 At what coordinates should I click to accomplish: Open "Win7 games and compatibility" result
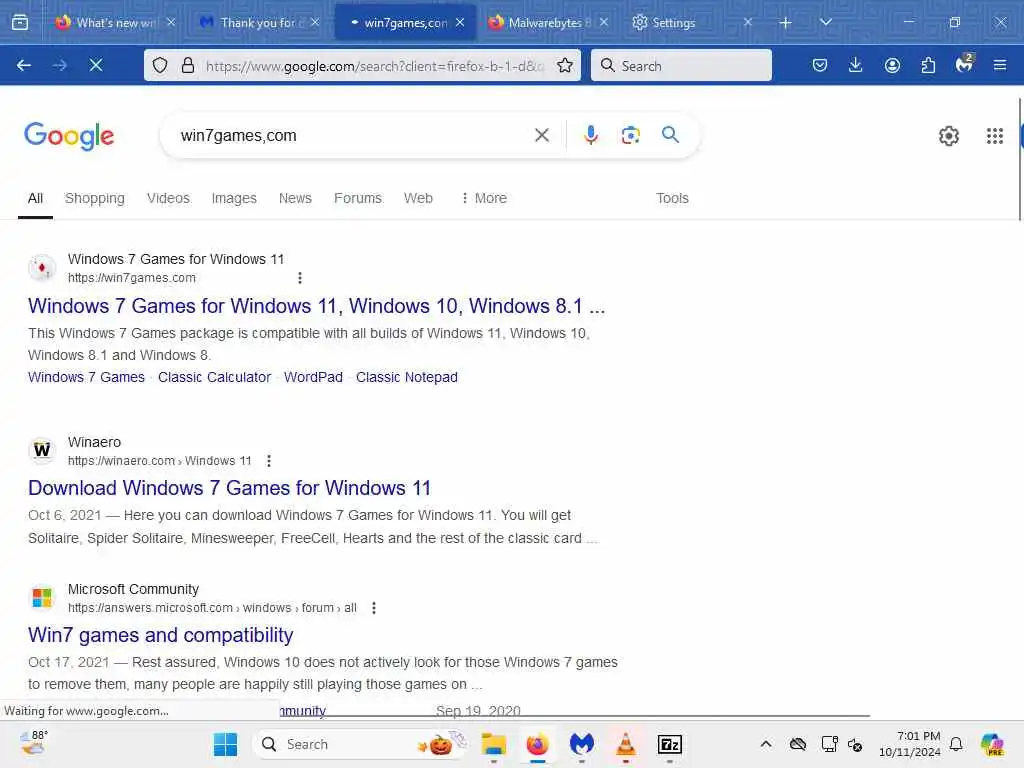161,635
